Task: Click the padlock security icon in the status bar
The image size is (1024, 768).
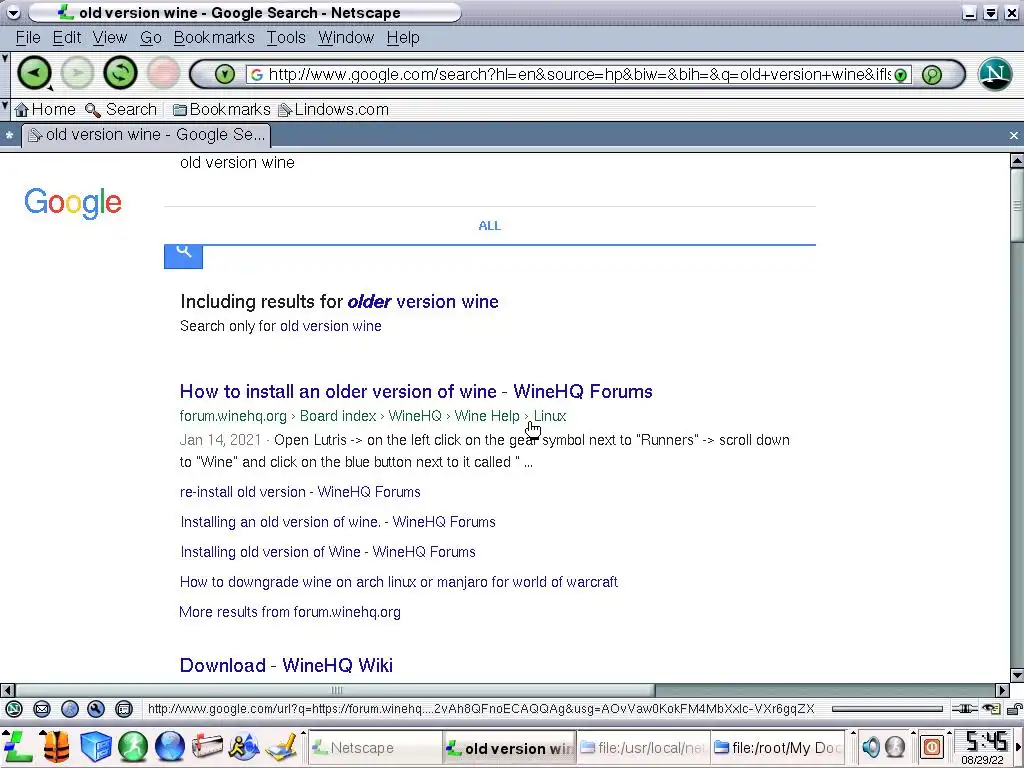Action: tap(1014, 709)
